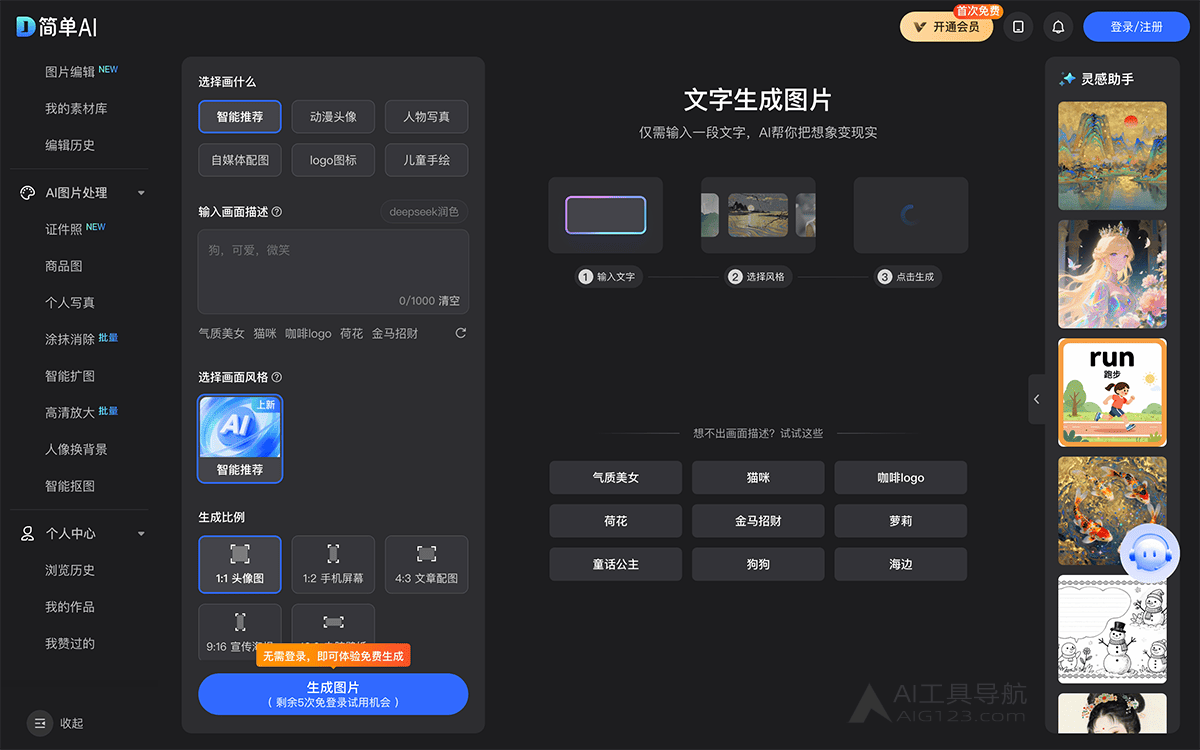
Task: Open 涂抹消除 in the sidebar
Action: 70,340
